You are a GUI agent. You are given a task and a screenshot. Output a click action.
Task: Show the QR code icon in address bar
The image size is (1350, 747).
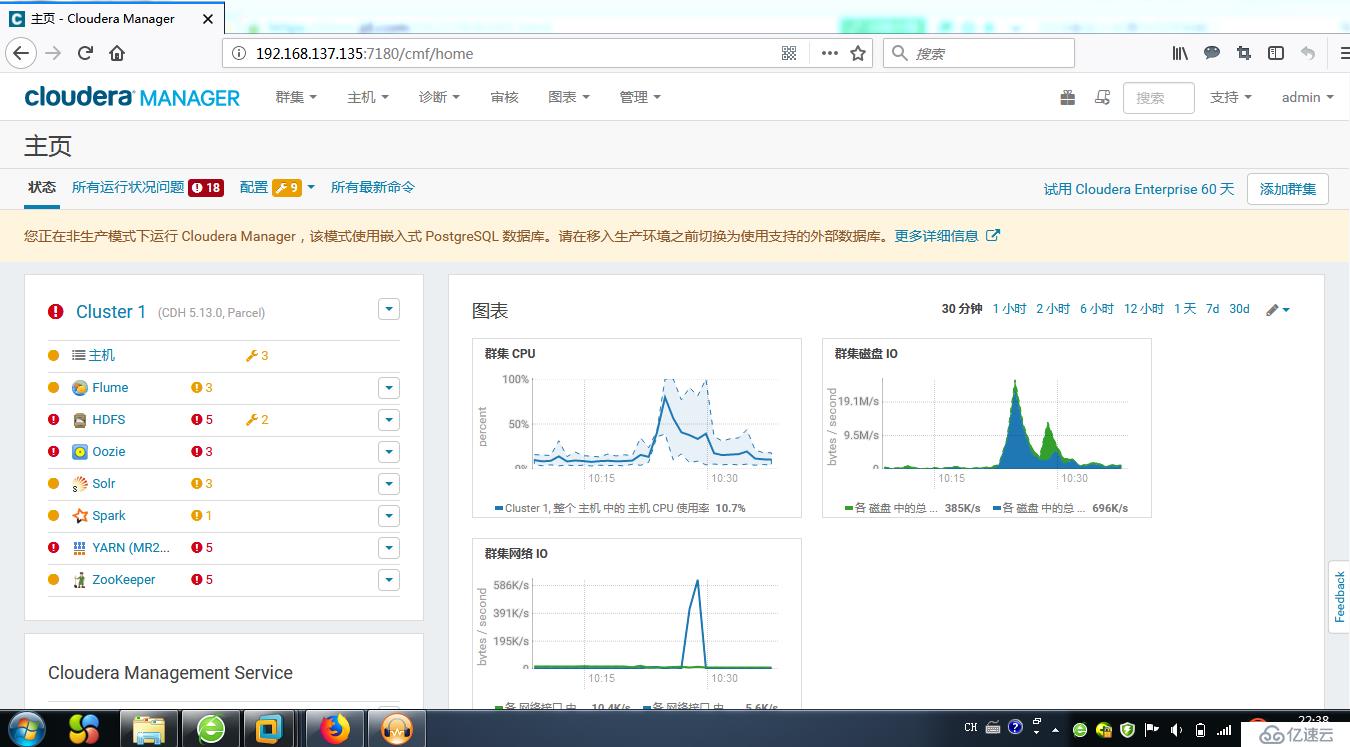(789, 53)
